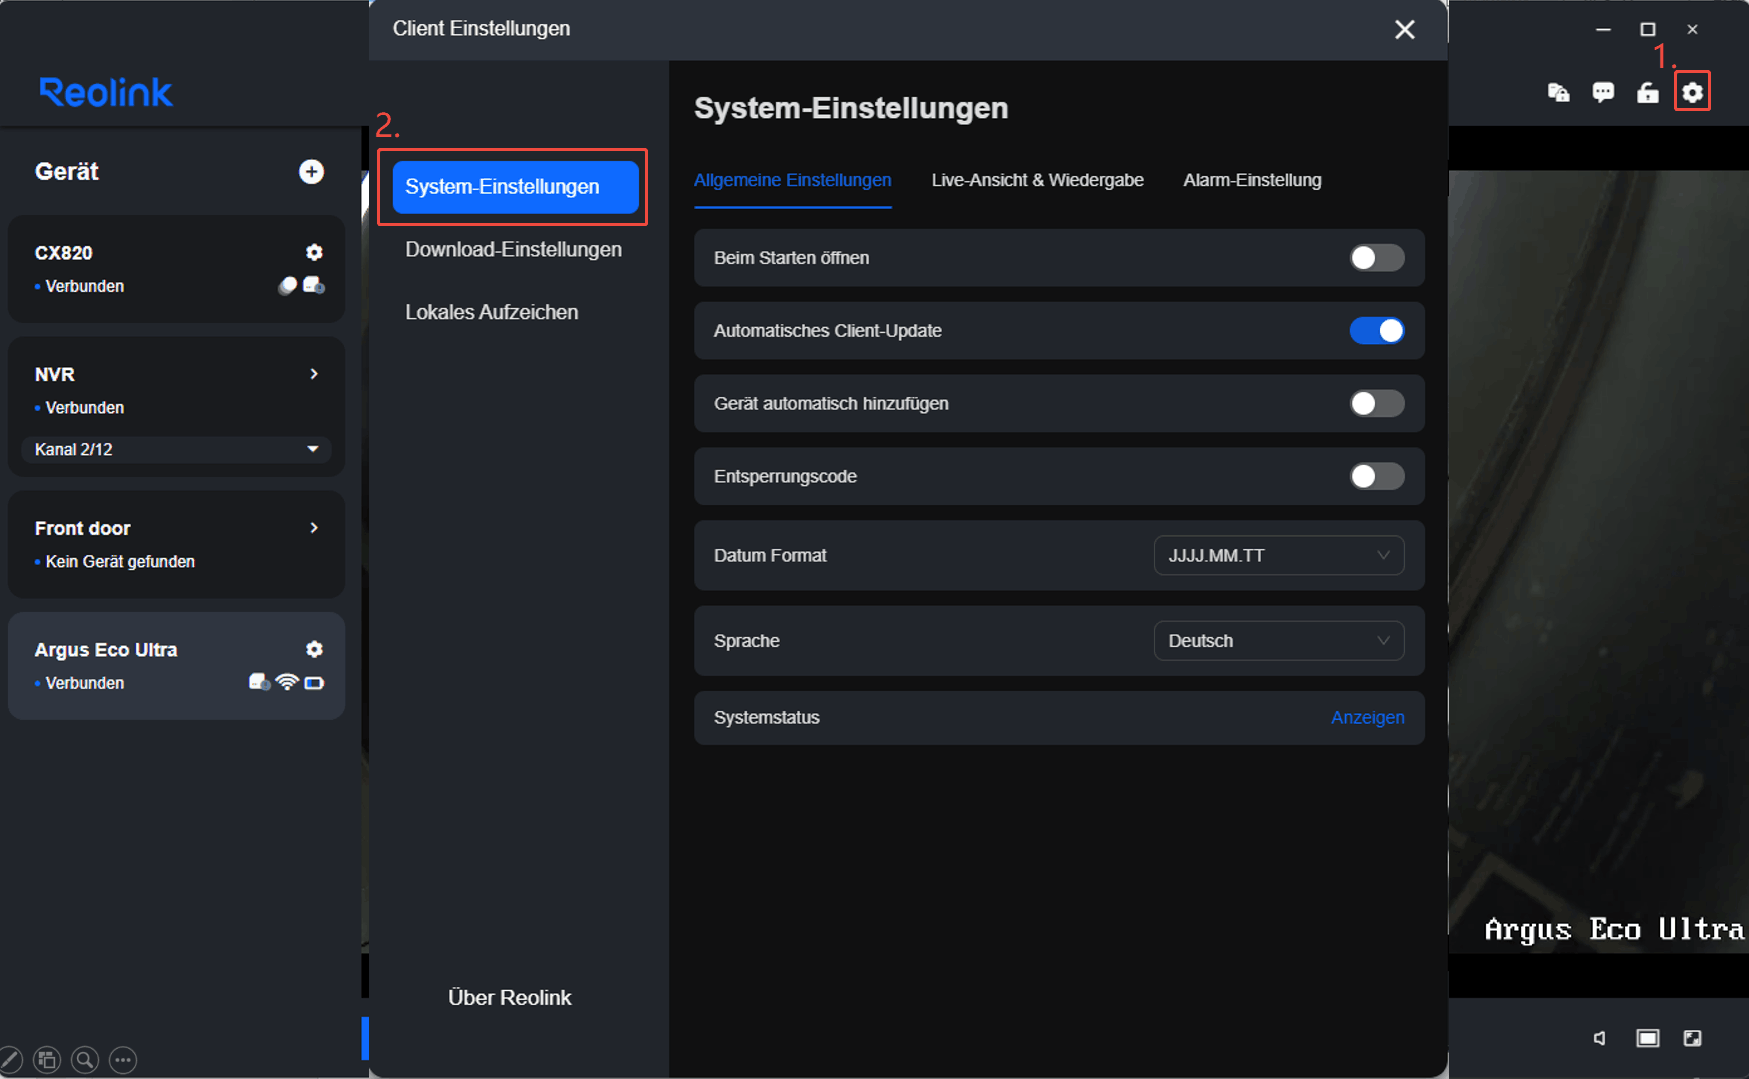Open the three-dots more options icon

point(123,1059)
